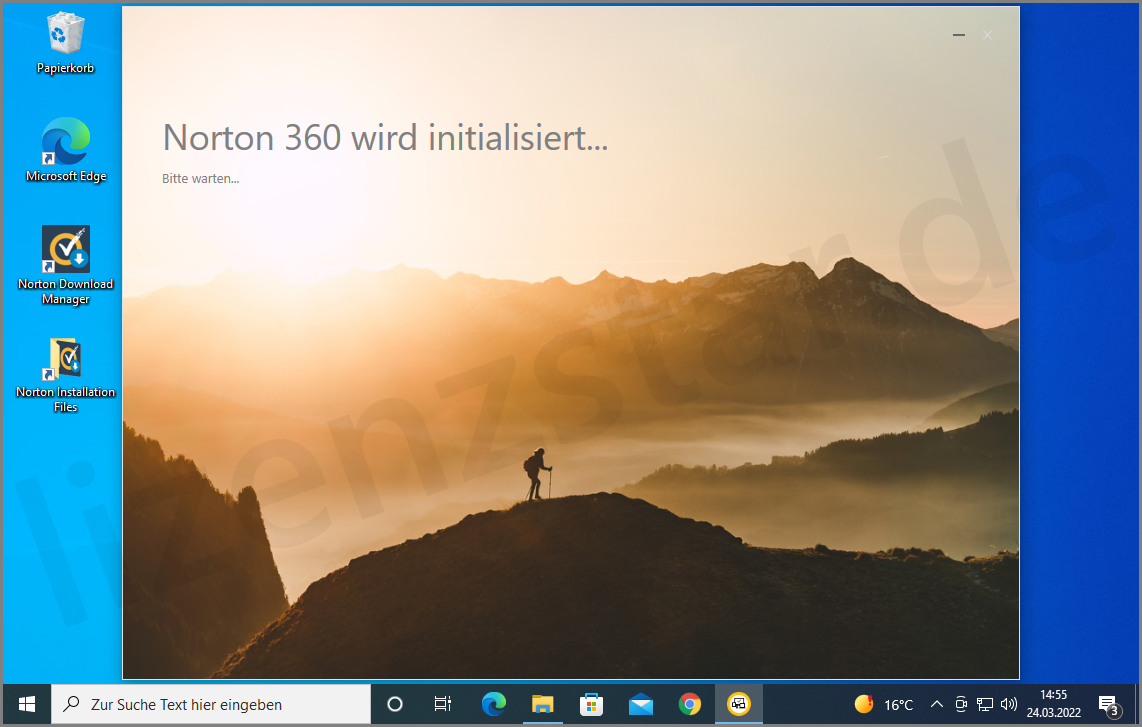
Task: Open Task View on the taskbar
Action: (x=442, y=704)
